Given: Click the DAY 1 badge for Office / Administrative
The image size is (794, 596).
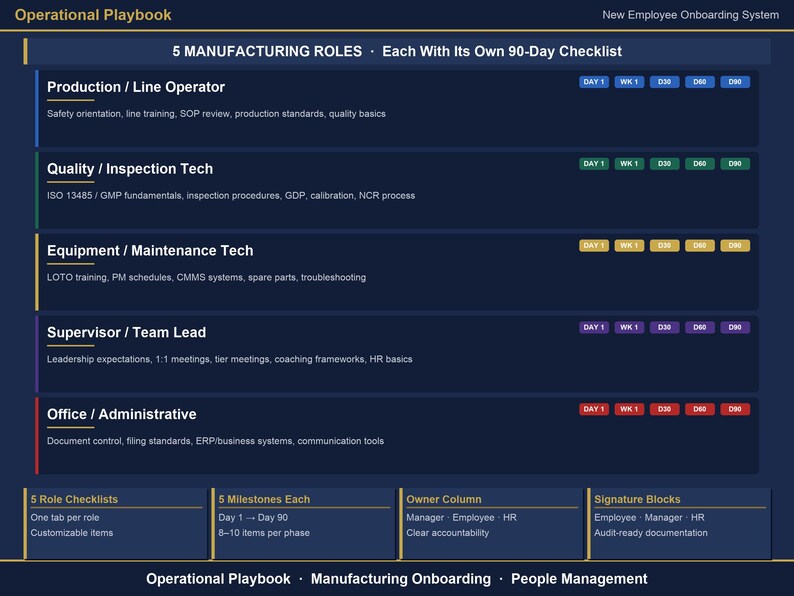Looking at the screenshot, I should pyautogui.click(x=594, y=409).
